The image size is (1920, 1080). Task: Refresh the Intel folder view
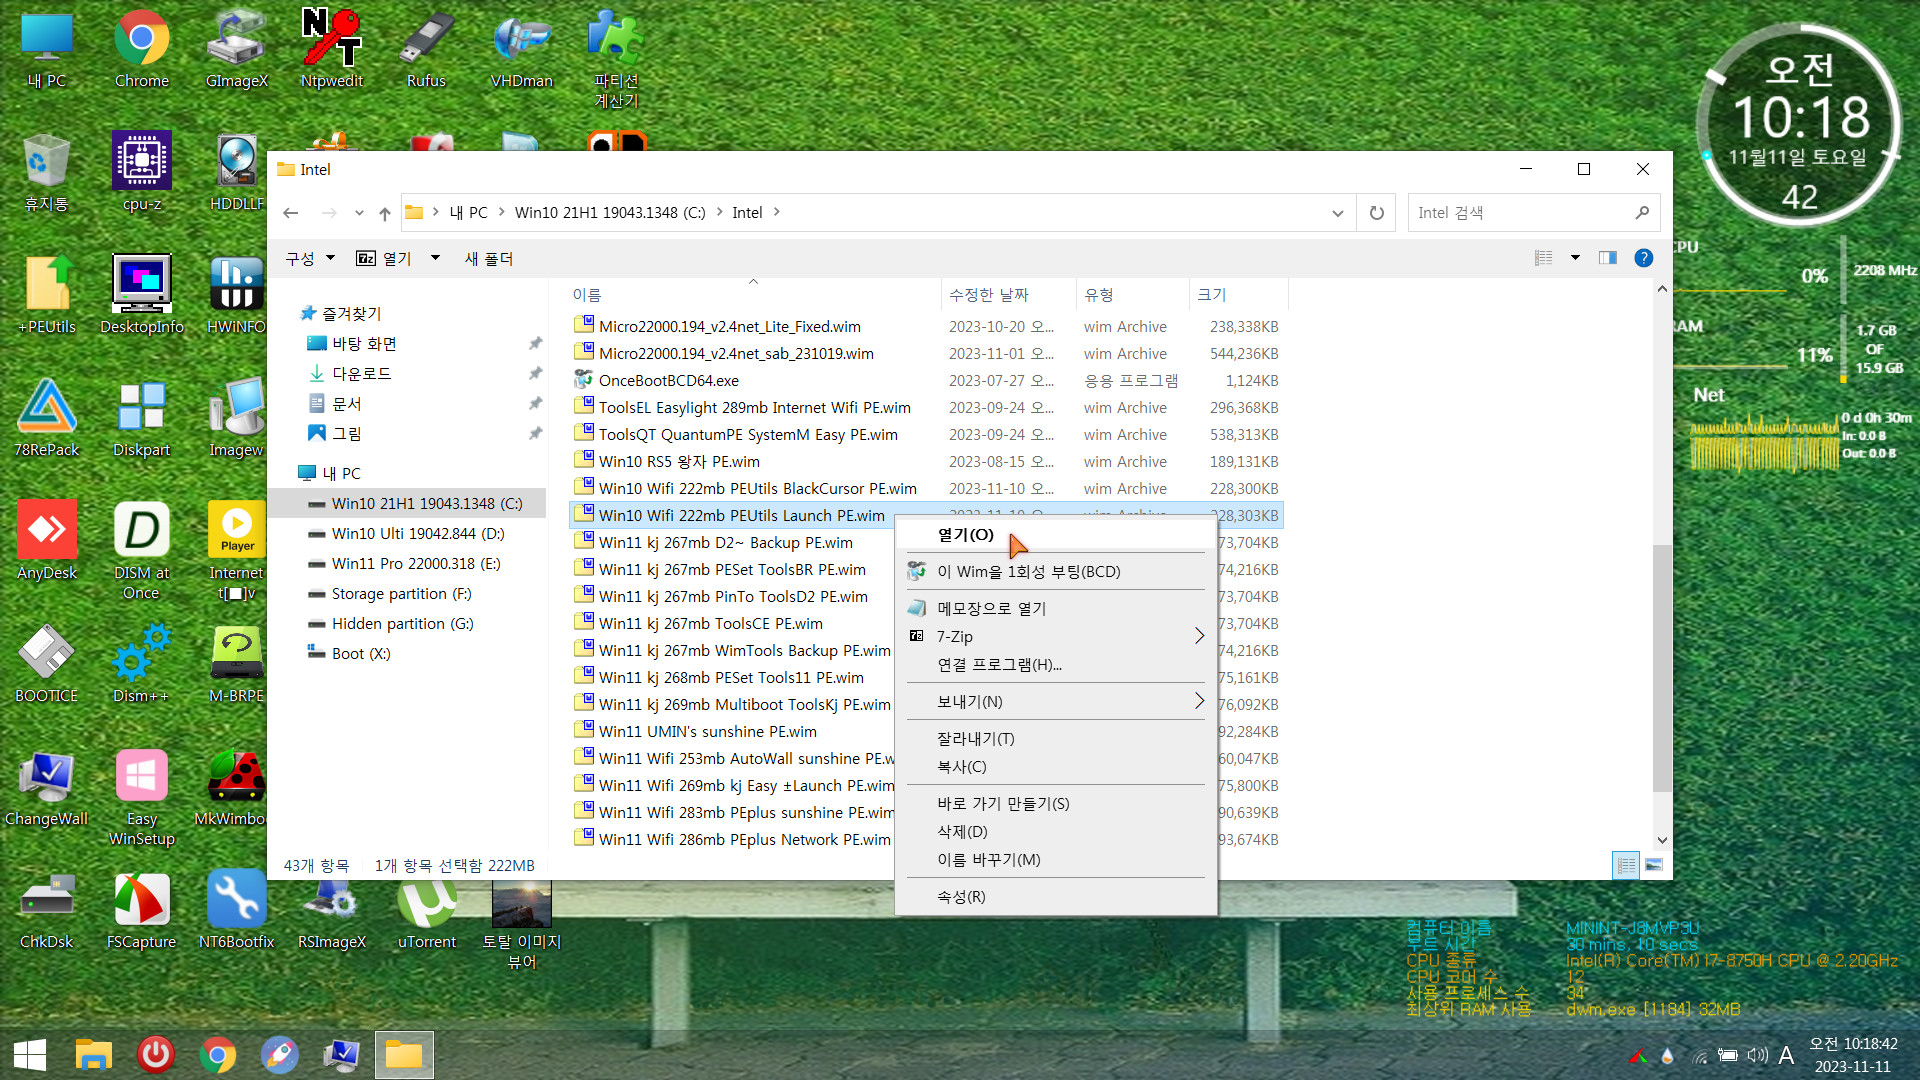tap(1376, 212)
